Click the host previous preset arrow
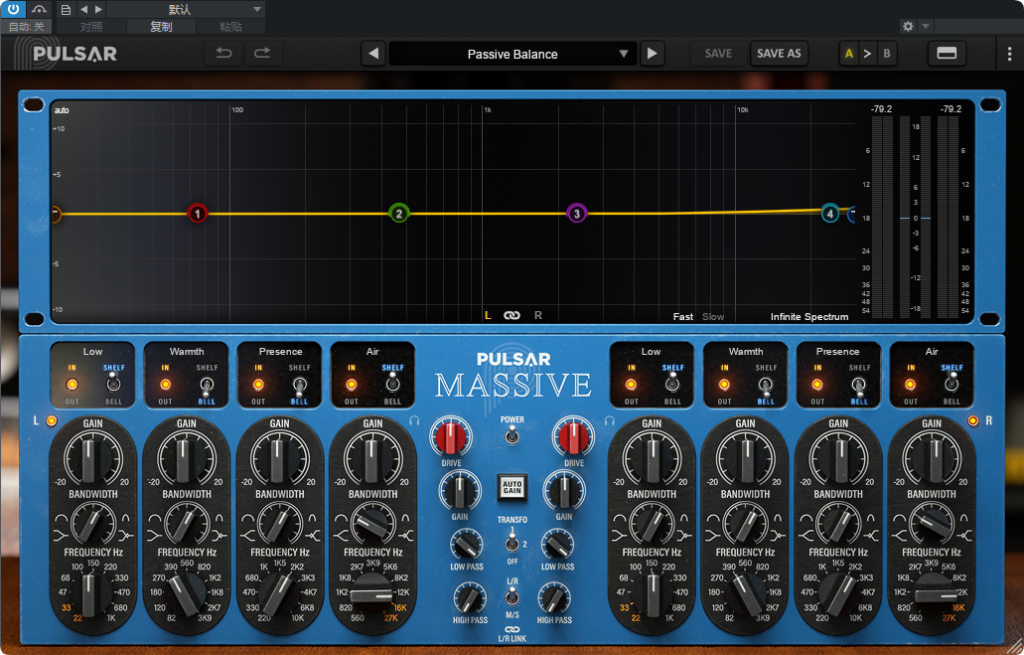This screenshot has height=655, width=1024. 84,9
